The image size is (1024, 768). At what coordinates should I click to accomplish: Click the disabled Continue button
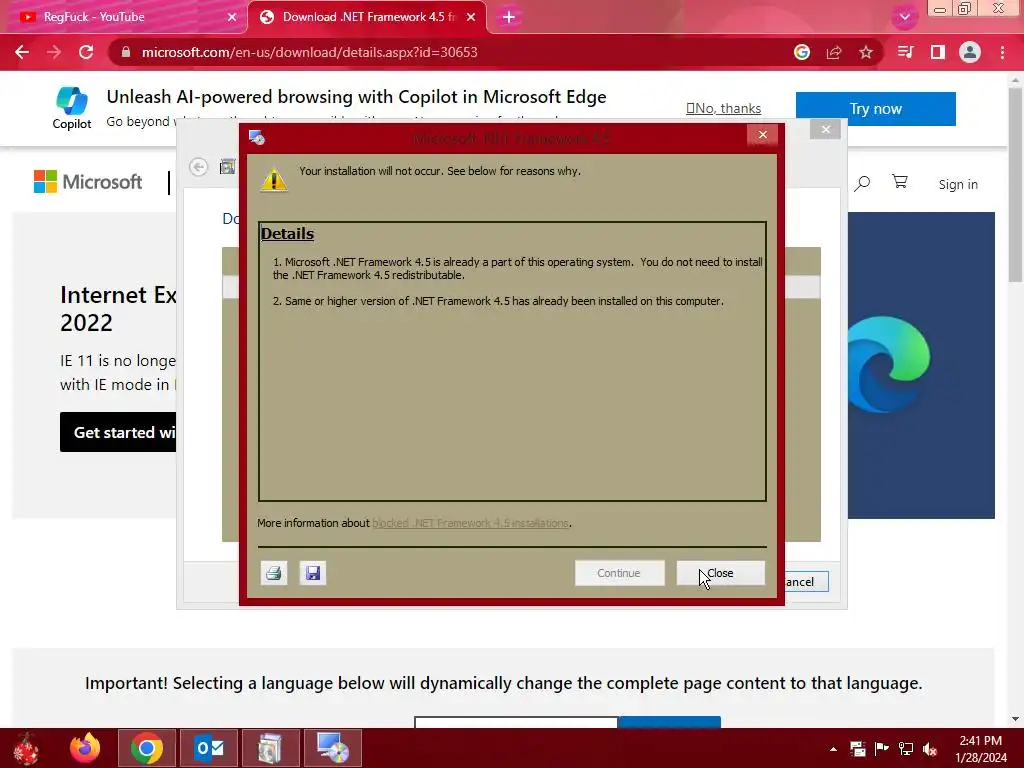[619, 573]
